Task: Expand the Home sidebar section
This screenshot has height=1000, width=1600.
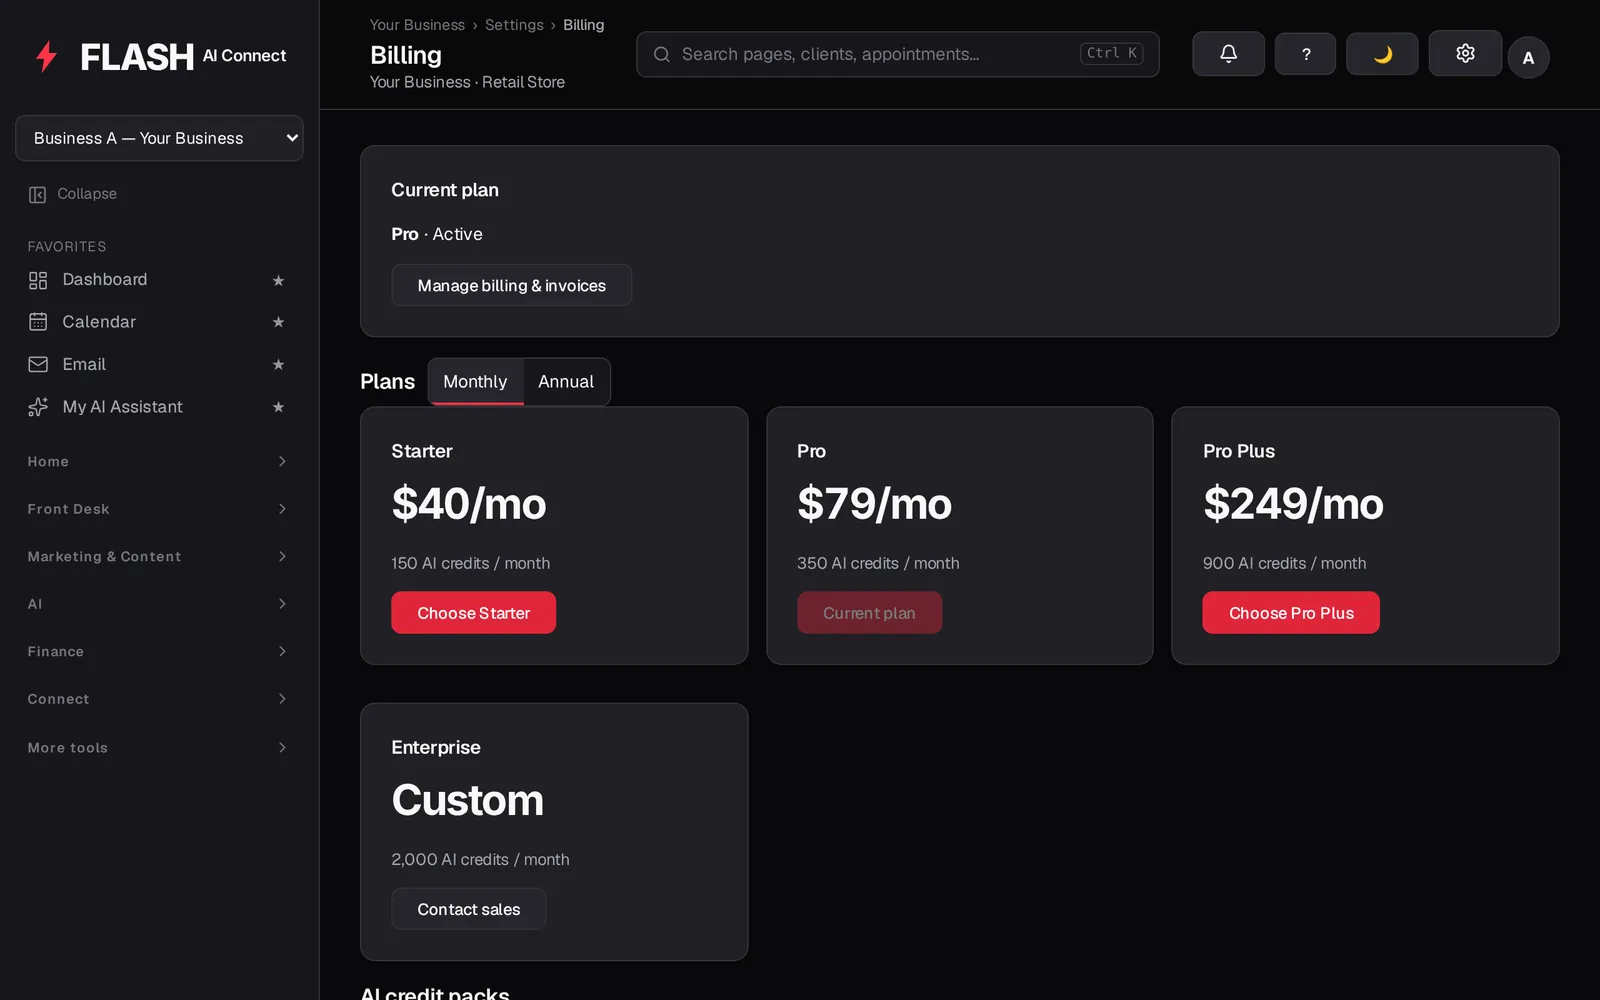Action: tap(158, 461)
